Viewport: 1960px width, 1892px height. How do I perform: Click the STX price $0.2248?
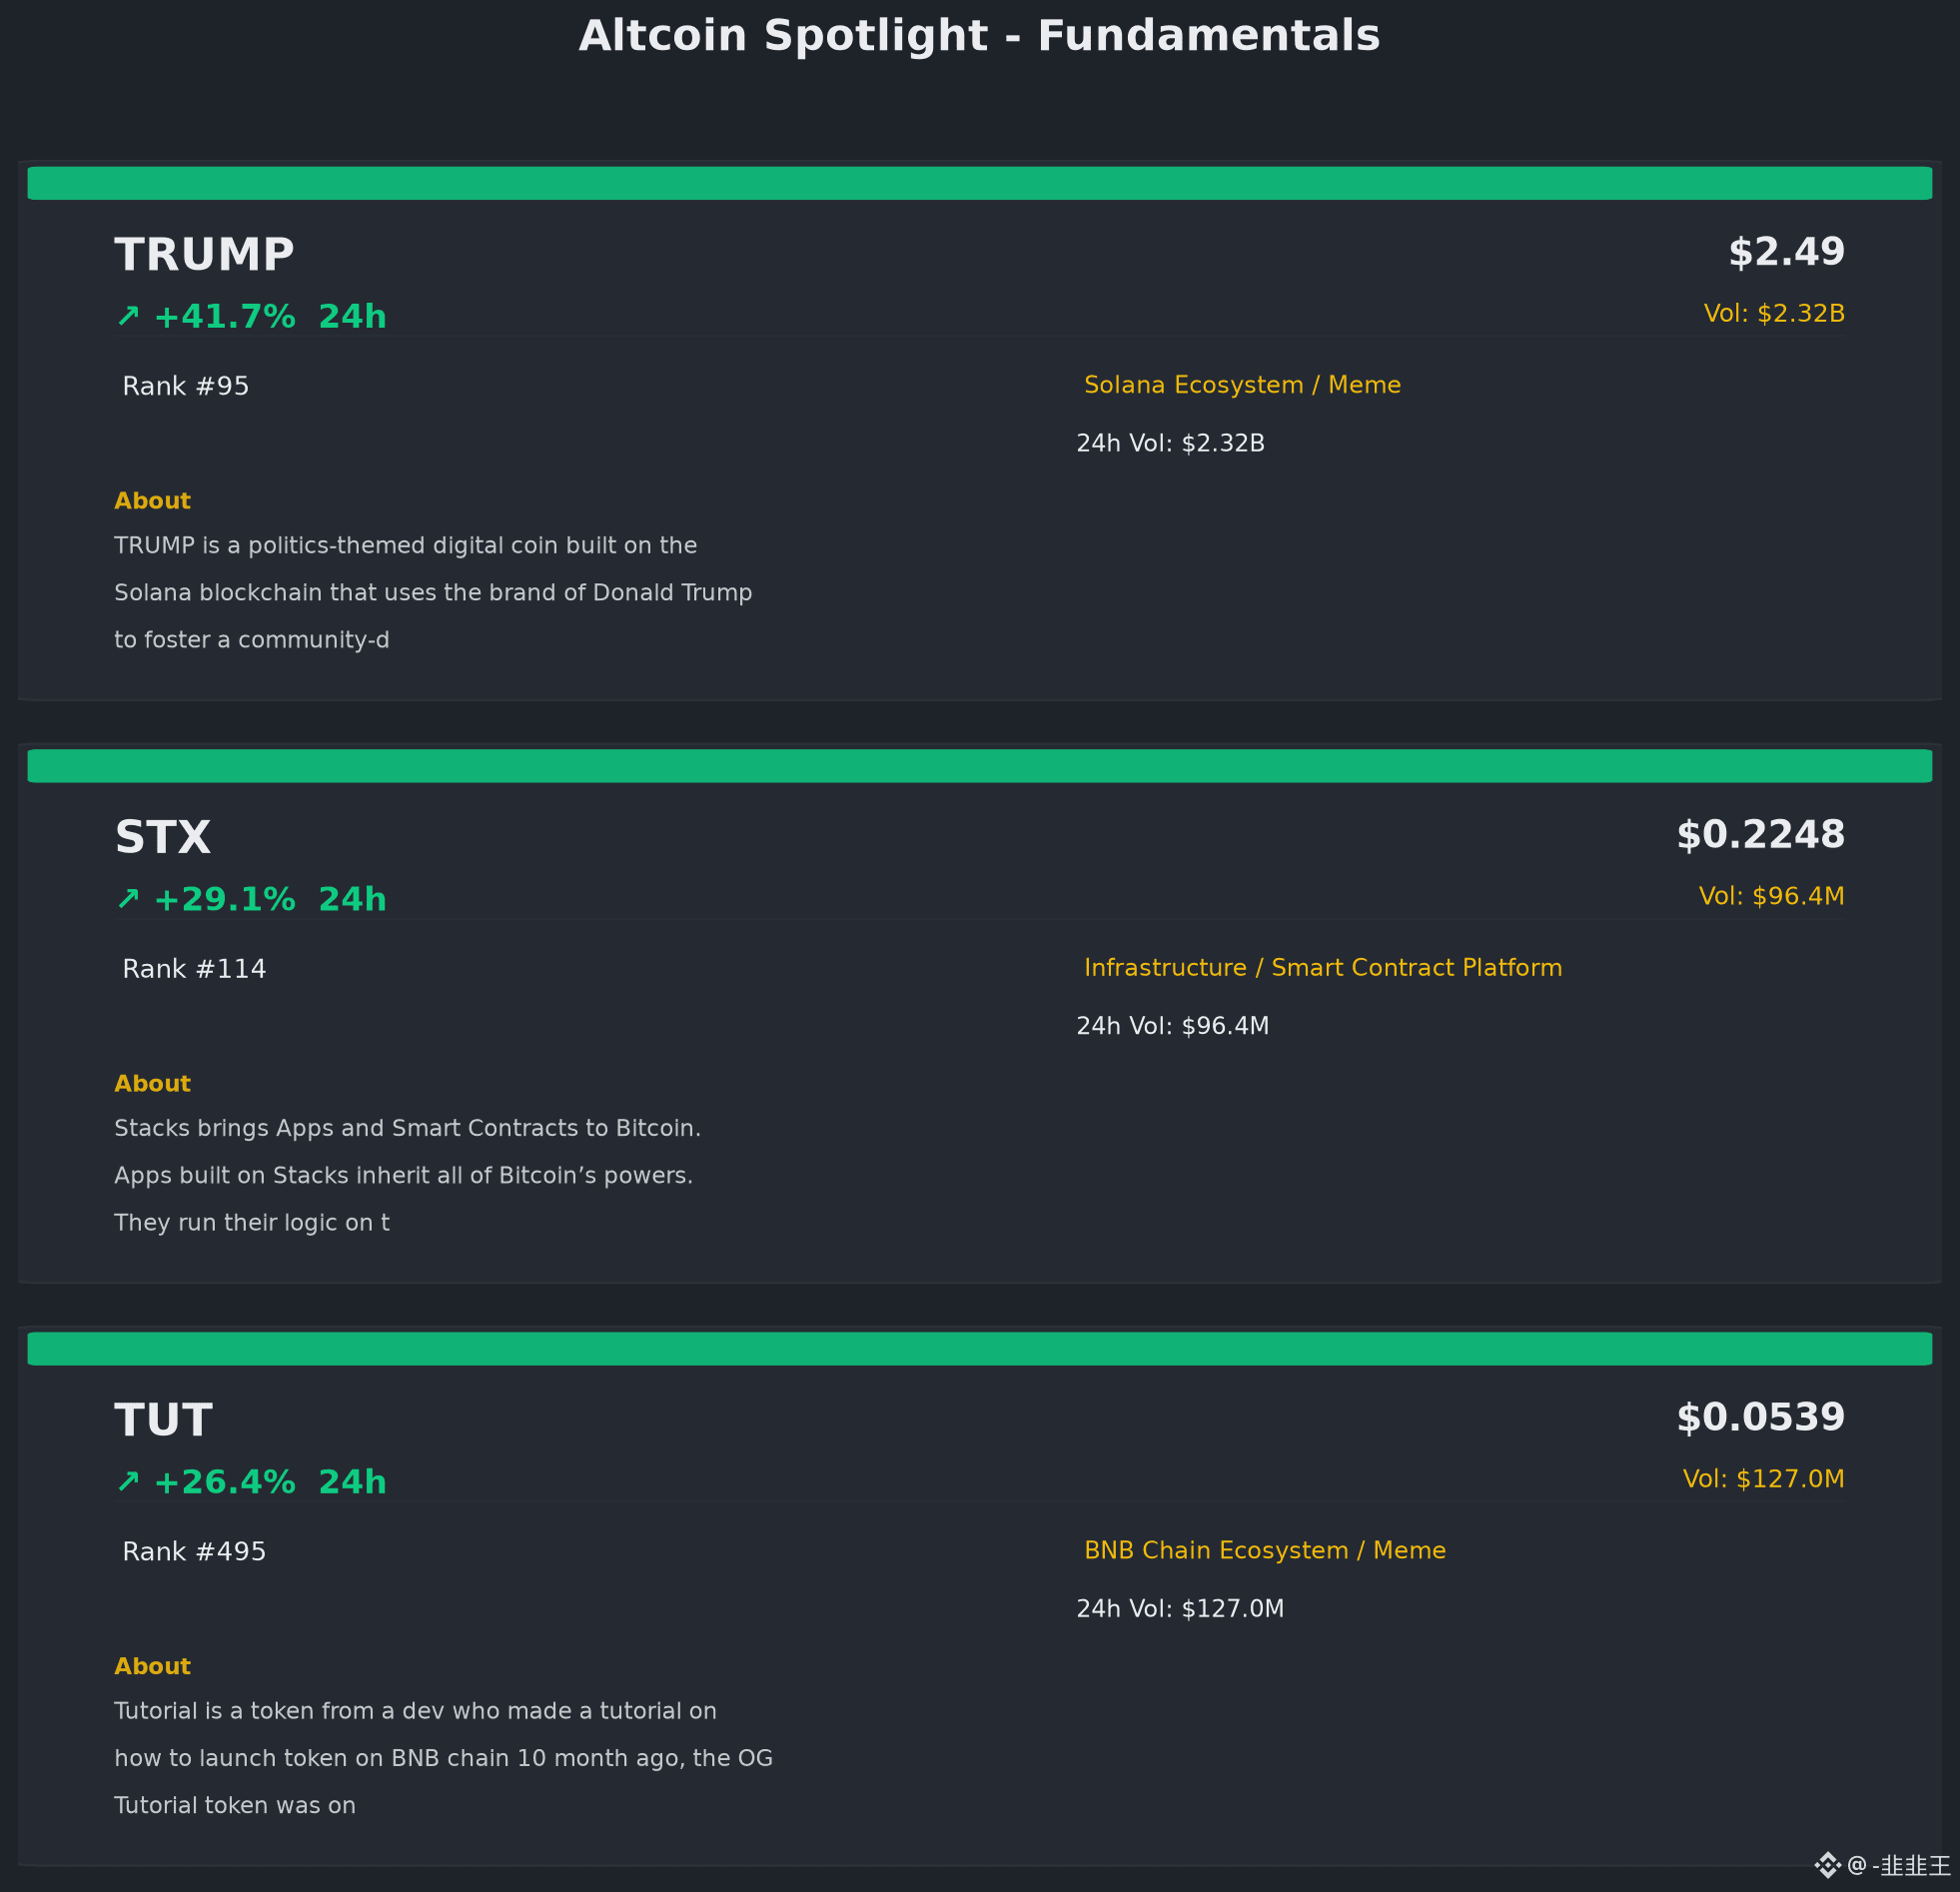click(1761, 835)
